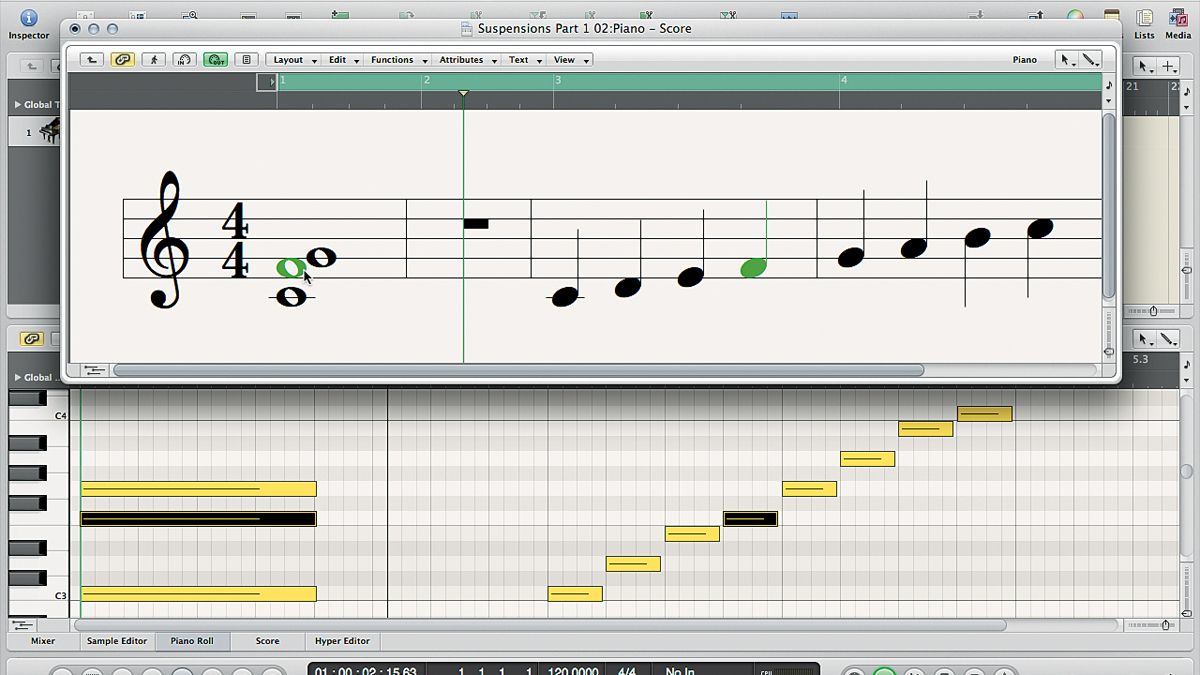This screenshot has width=1200, height=675.
Task: Click the note icon beside the Arrange ruler
Action: pyautogui.click(x=1187, y=92)
